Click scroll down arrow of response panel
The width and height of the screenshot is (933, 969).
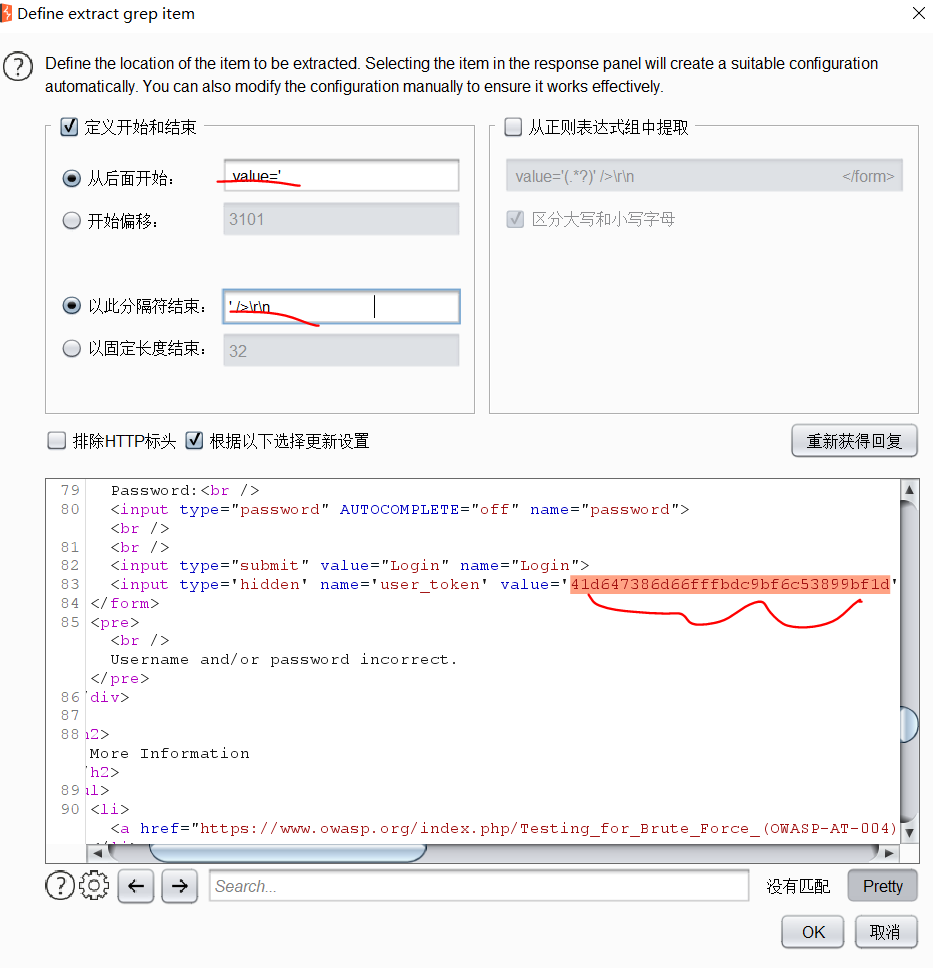tap(909, 832)
